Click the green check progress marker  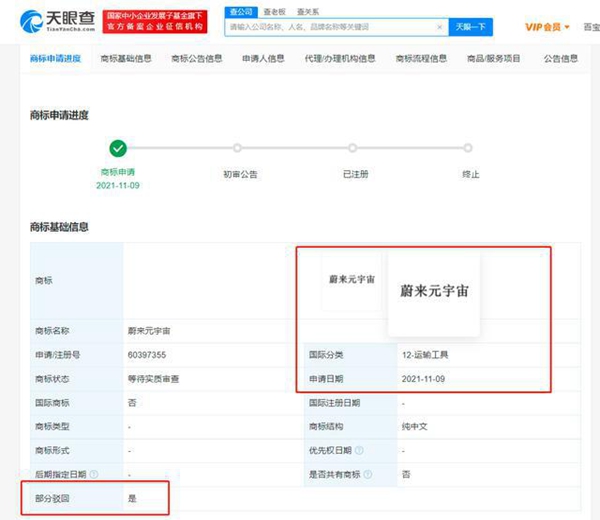click(x=118, y=148)
